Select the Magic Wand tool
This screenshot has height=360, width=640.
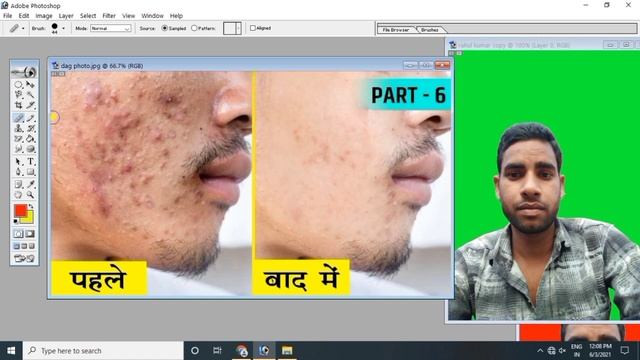31,95
